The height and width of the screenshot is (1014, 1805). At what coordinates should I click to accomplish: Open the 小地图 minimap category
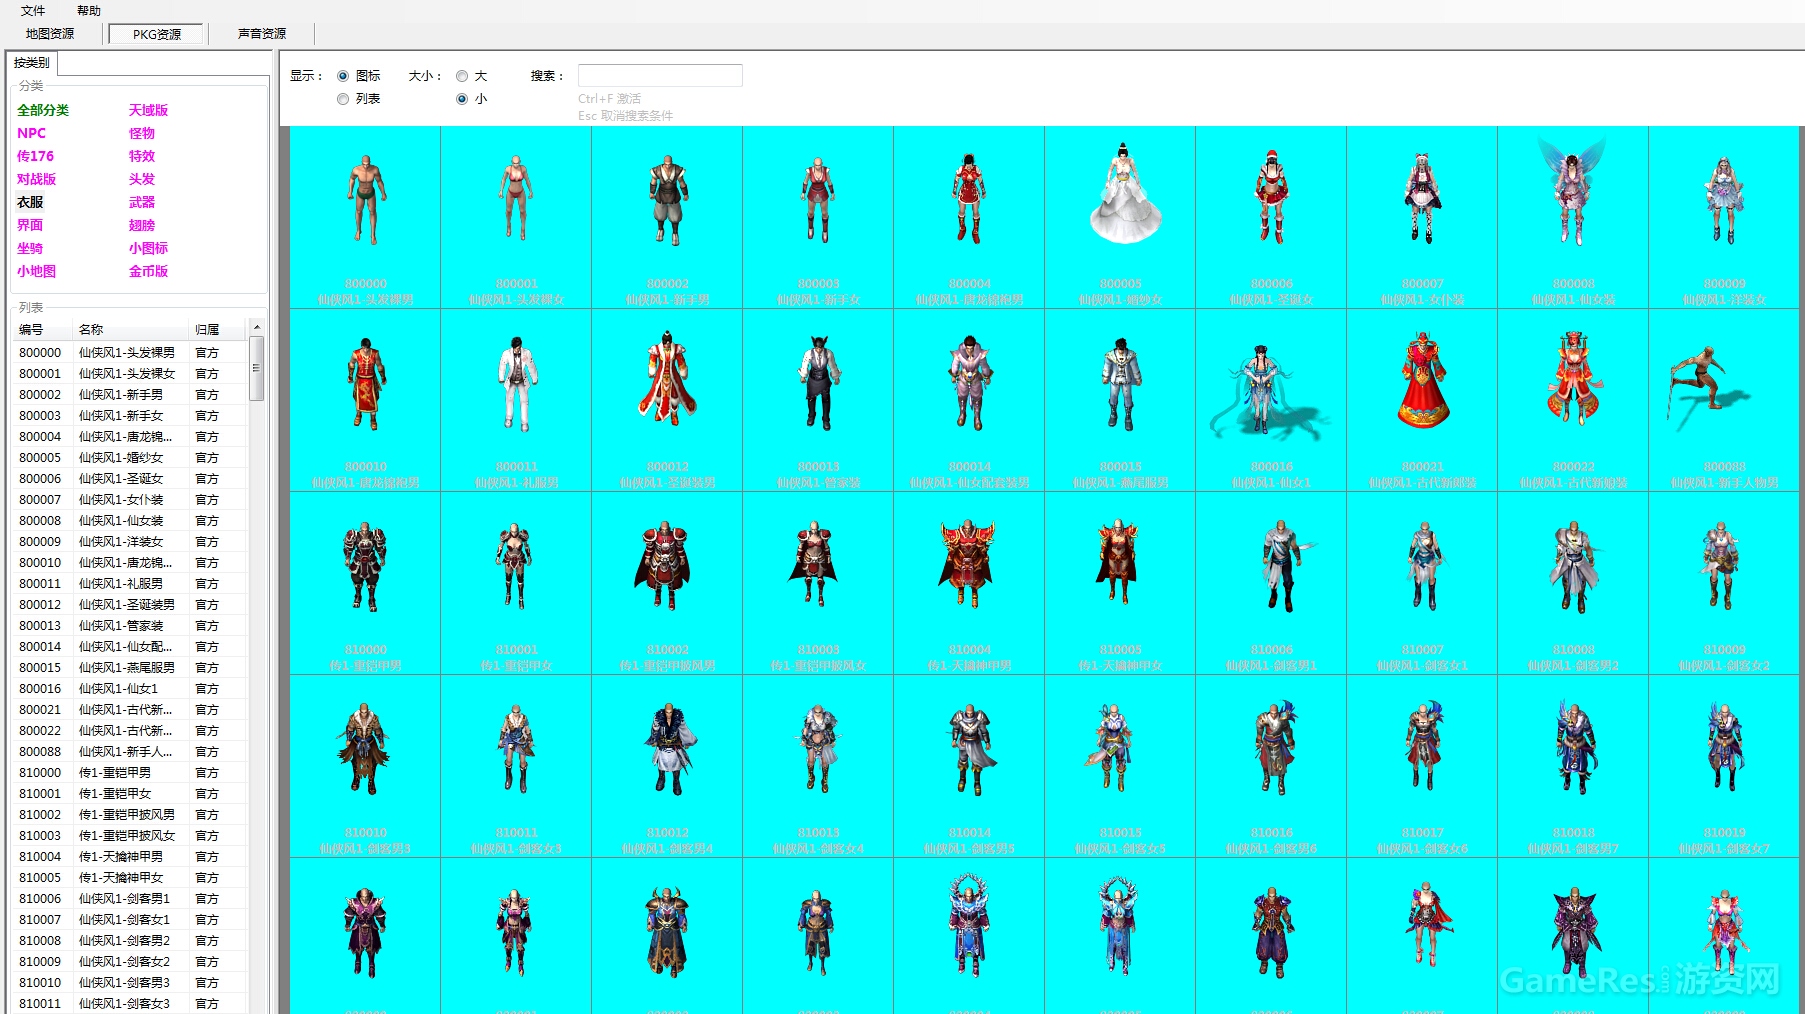click(x=36, y=271)
